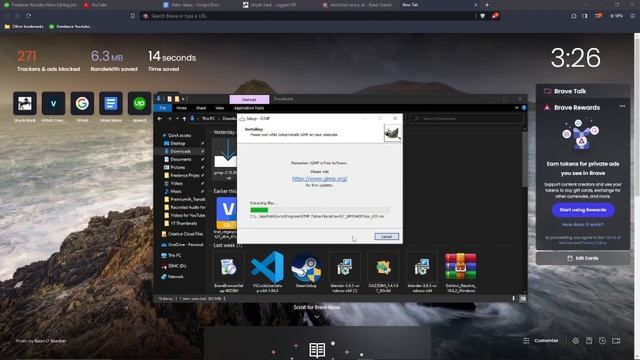The height and width of the screenshot is (360, 640).
Task: Open history clock icon at bottom right
Action: coord(602,340)
